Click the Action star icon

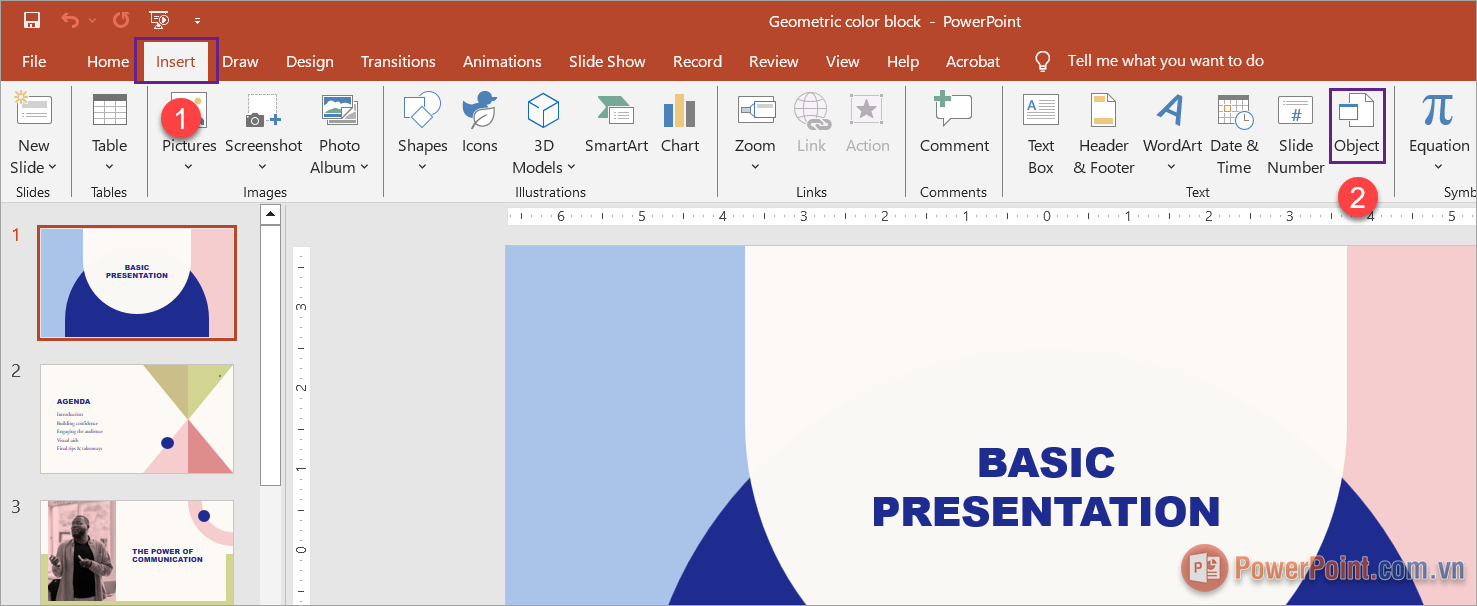point(866,110)
